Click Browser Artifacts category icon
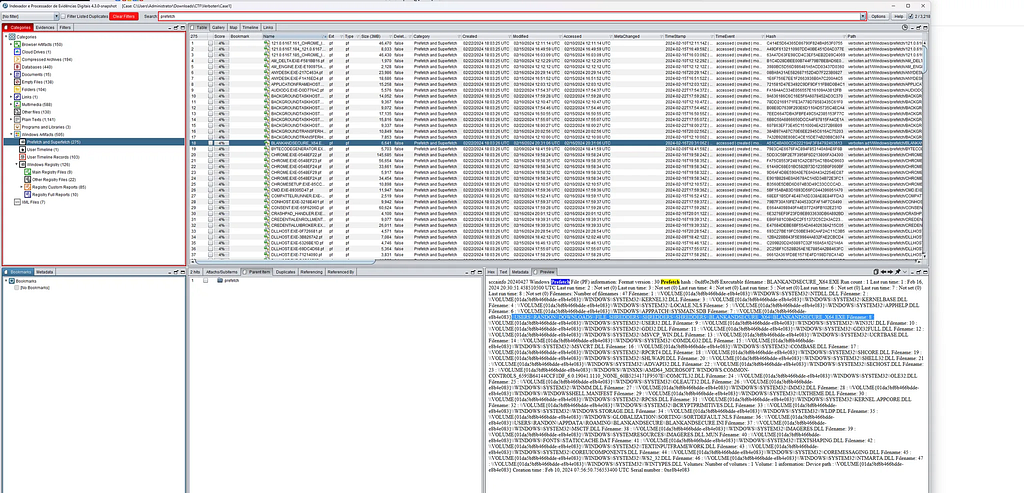The width and height of the screenshot is (1024, 493). [16, 44]
